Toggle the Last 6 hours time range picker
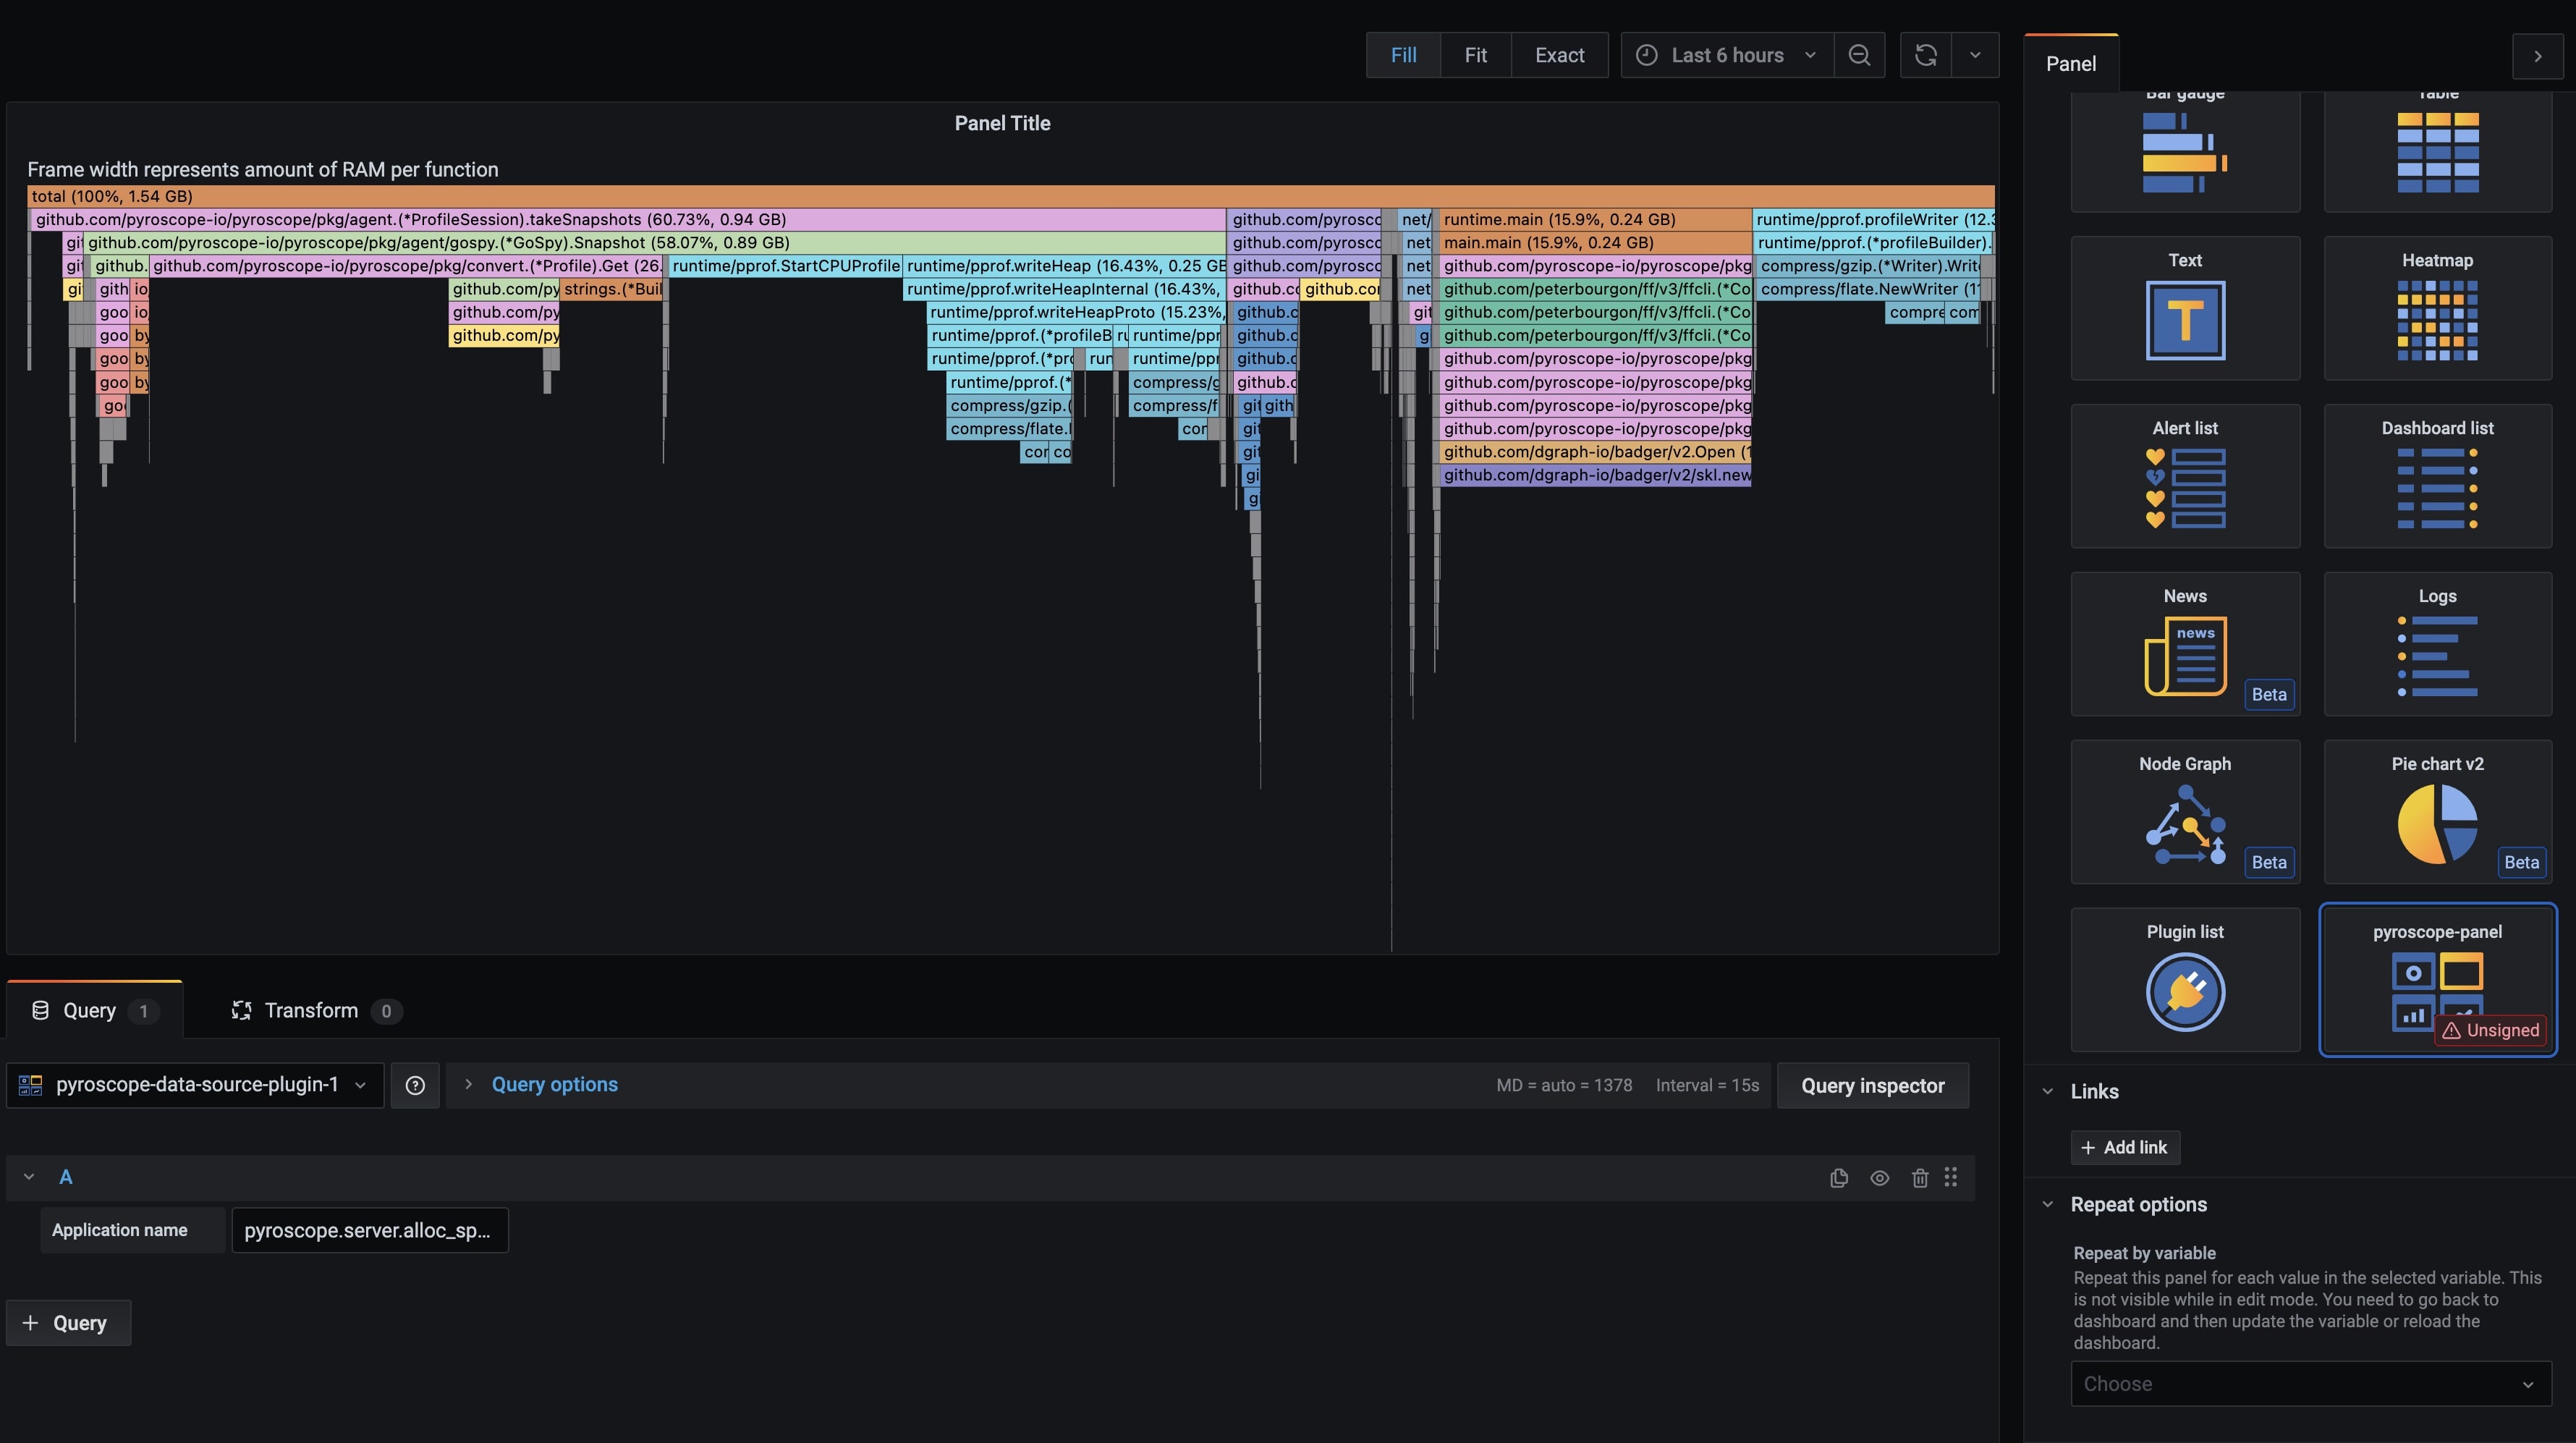2576x1443 pixels. pyautogui.click(x=1726, y=53)
